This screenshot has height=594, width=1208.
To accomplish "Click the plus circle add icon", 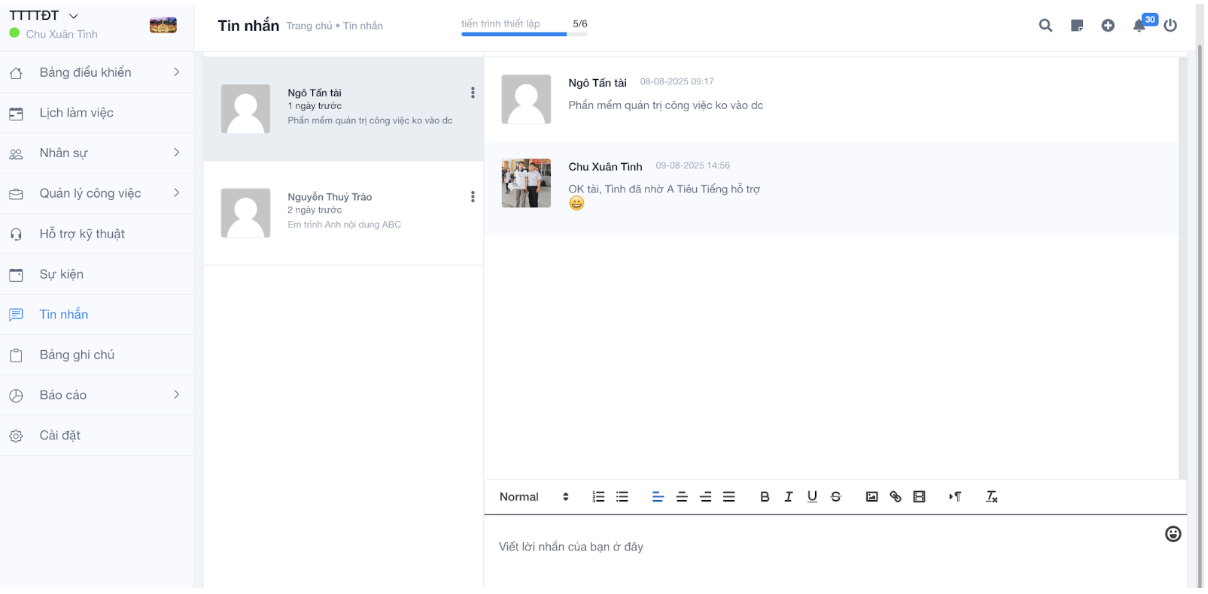I will click(1108, 26).
